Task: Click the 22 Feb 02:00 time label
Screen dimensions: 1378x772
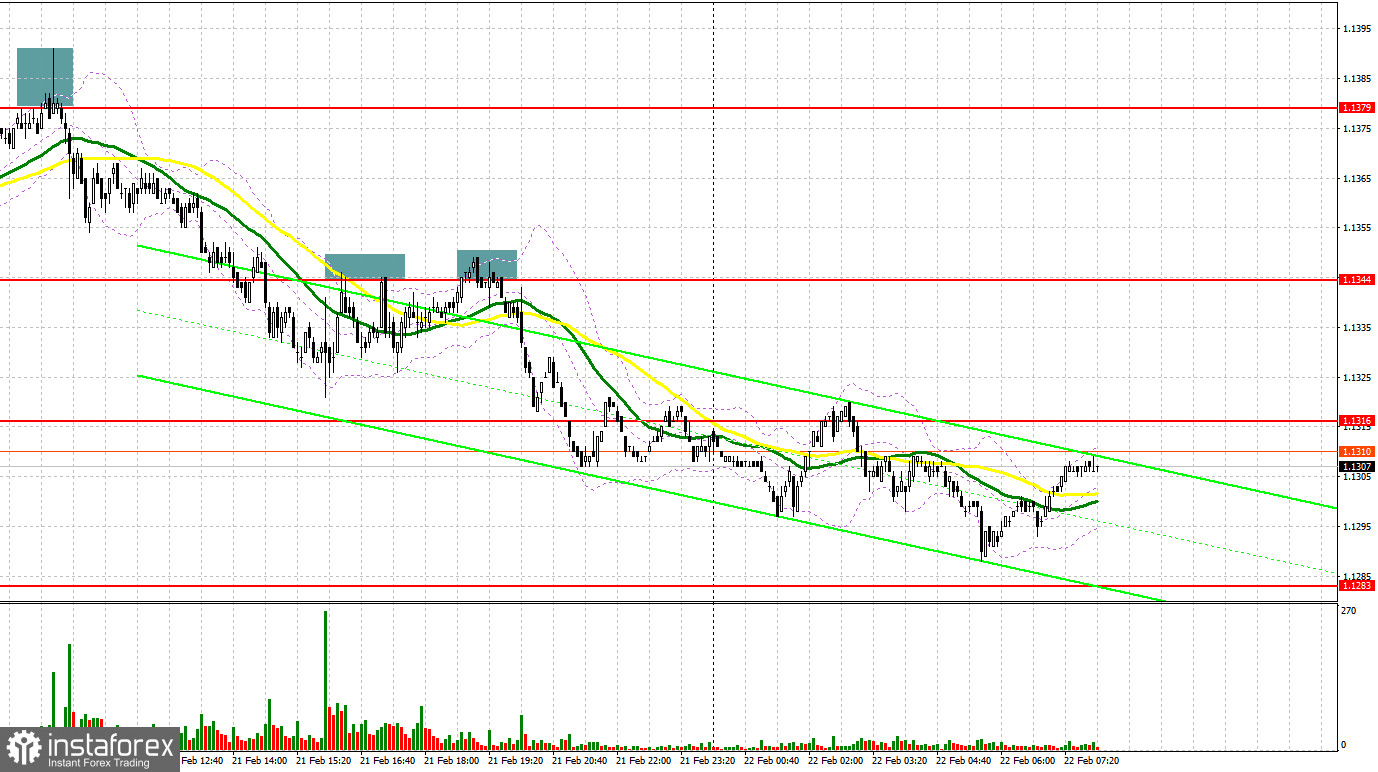Action: point(835,760)
